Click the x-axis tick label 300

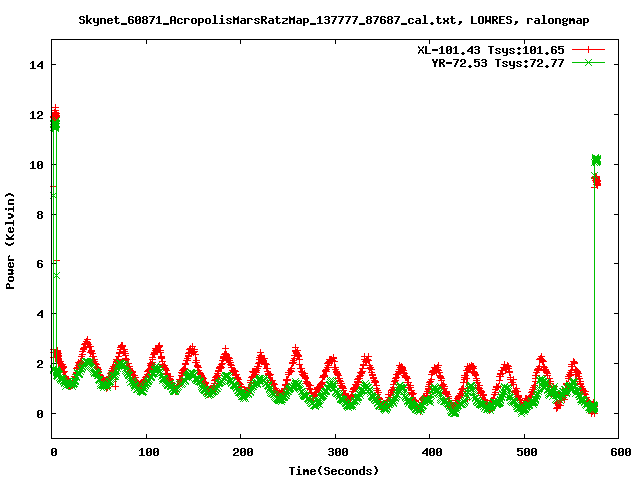coord(337,452)
